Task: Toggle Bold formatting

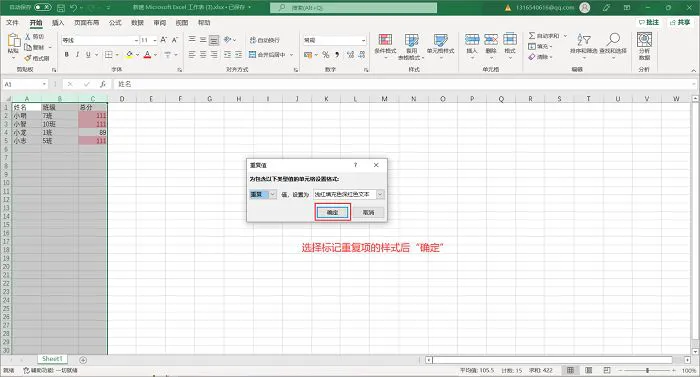Action: (67, 54)
